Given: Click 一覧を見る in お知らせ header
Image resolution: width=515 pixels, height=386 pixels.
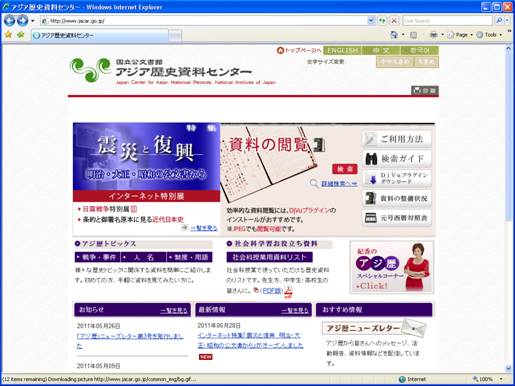Looking at the screenshot, I should pos(174,311).
